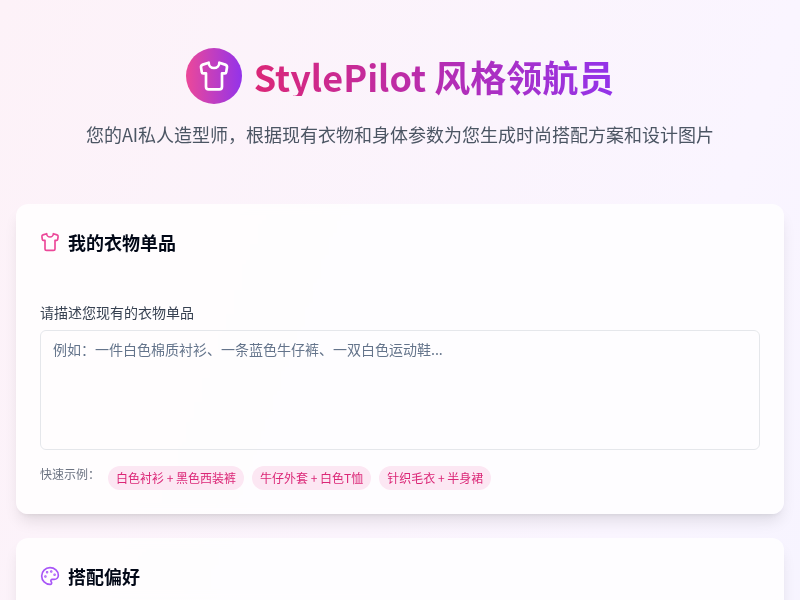Click the 搭配偏好 card panel
The width and height of the screenshot is (800, 600).
point(400,569)
